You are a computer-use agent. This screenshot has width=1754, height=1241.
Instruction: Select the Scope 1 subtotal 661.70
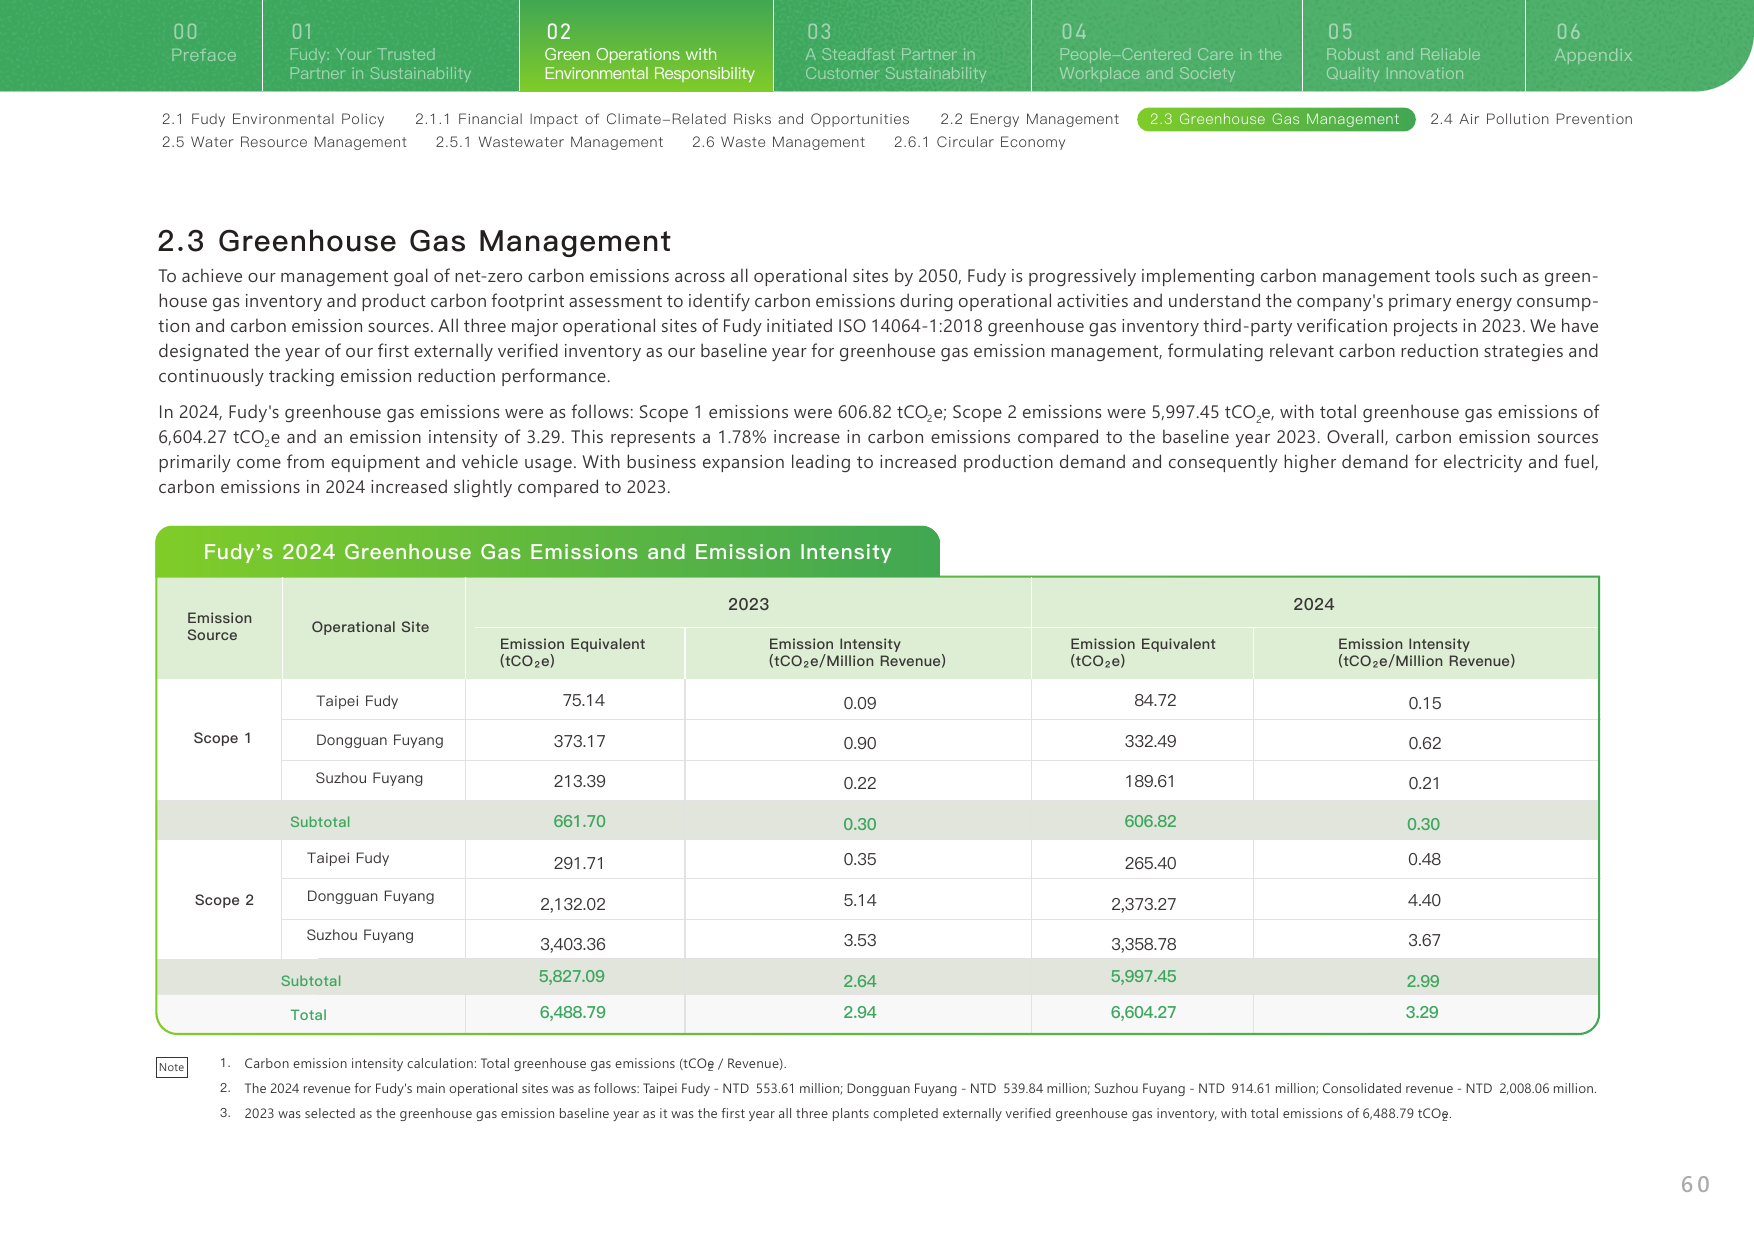click(579, 821)
